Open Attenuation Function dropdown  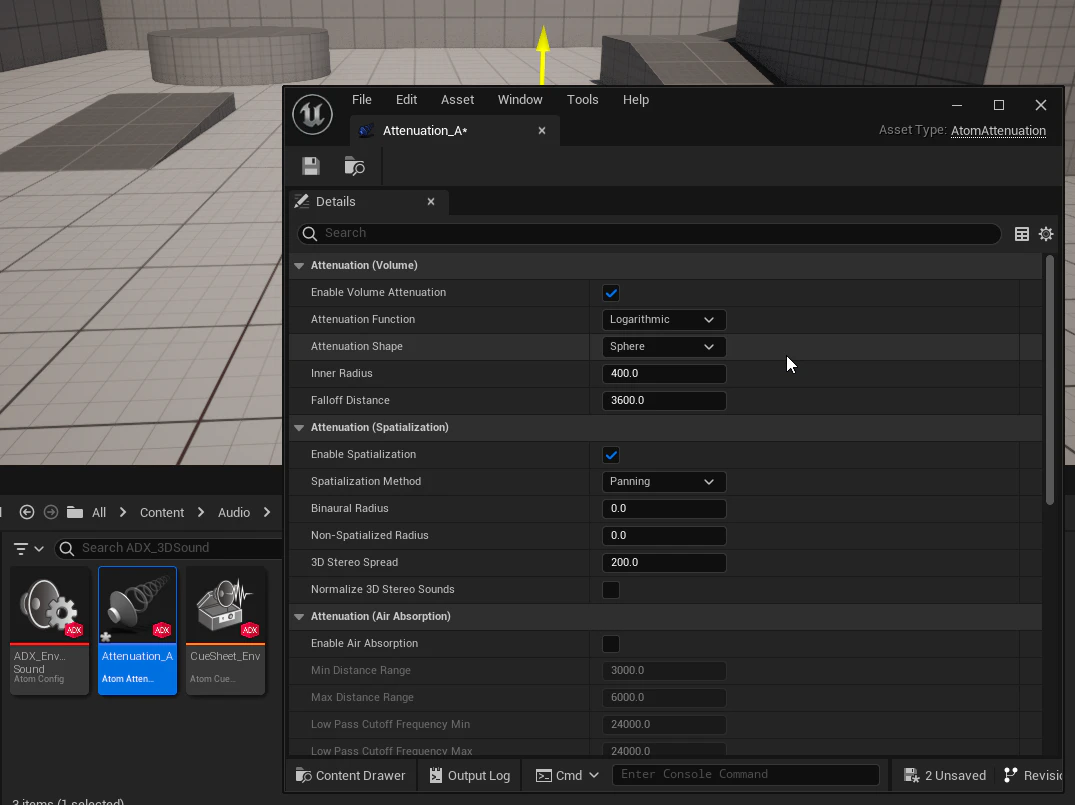pos(664,320)
